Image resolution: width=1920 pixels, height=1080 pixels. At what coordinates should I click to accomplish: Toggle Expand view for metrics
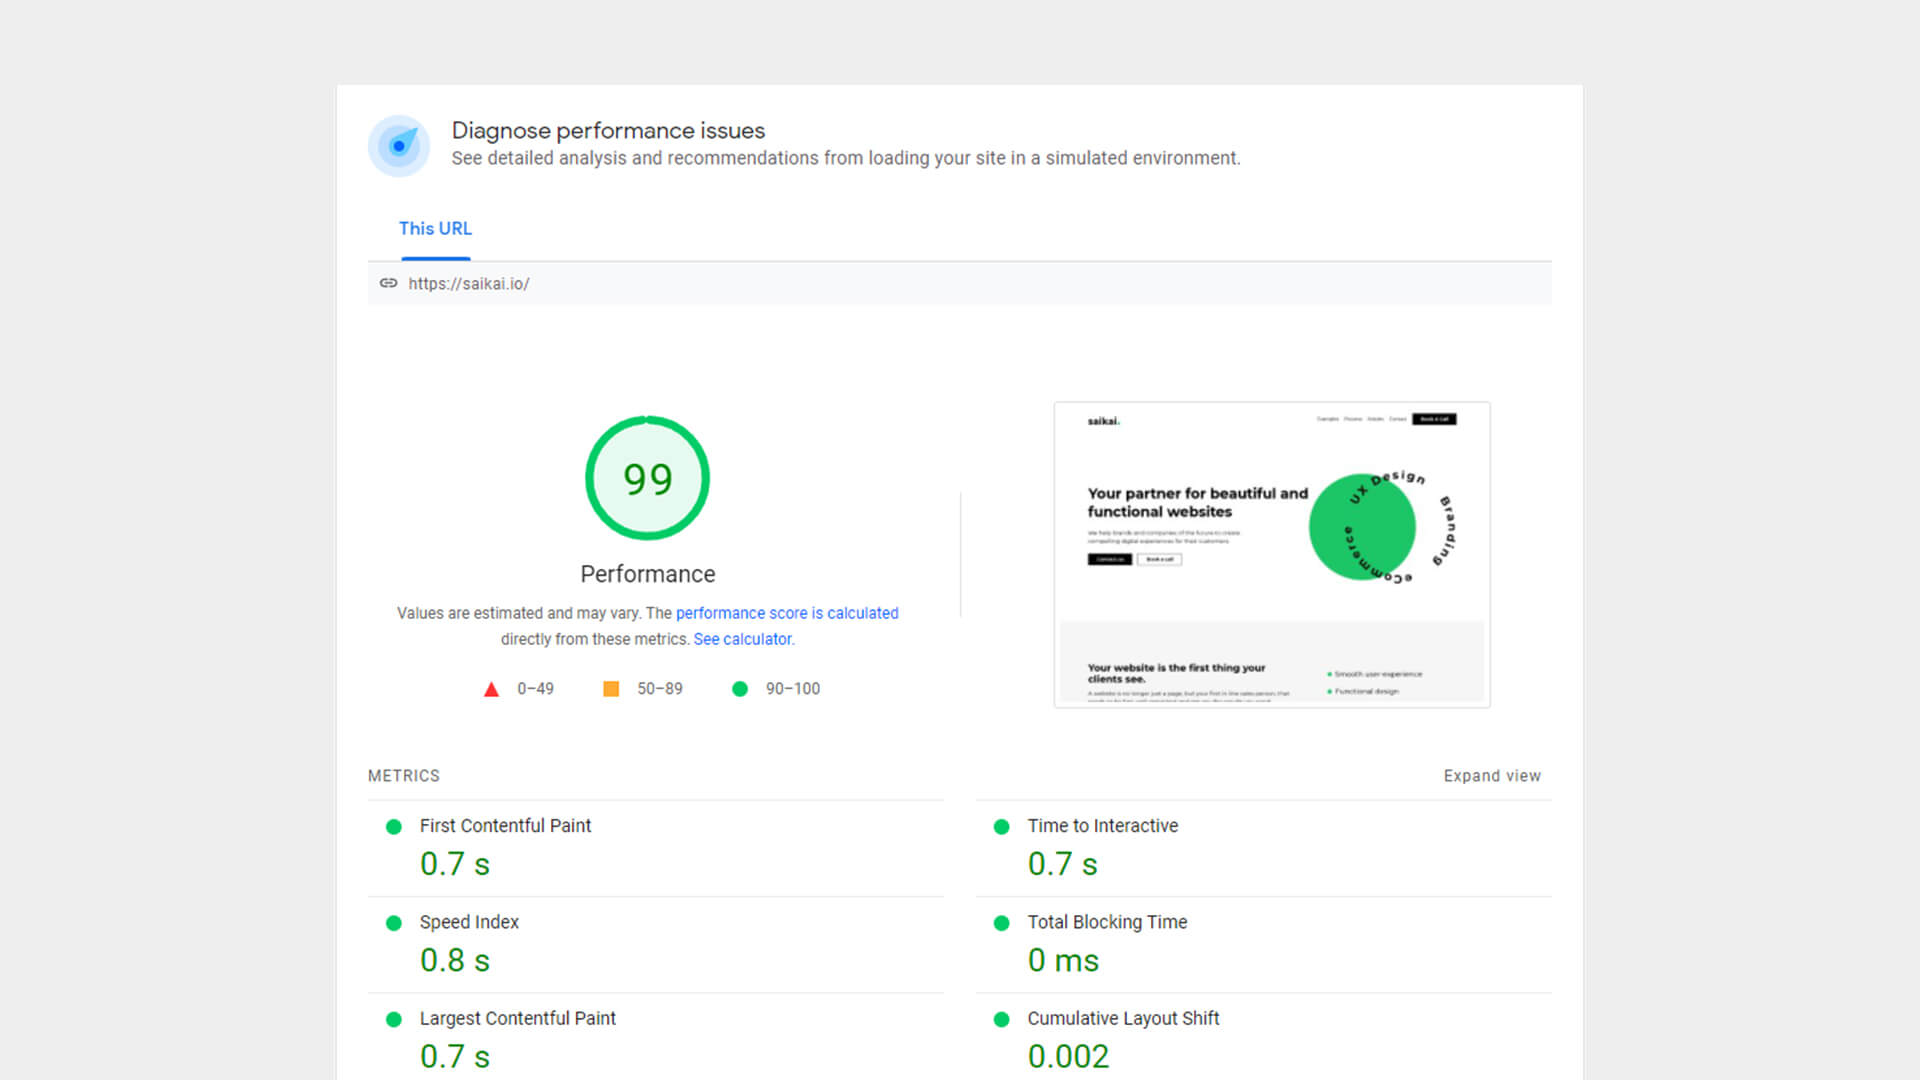click(x=1491, y=776)
